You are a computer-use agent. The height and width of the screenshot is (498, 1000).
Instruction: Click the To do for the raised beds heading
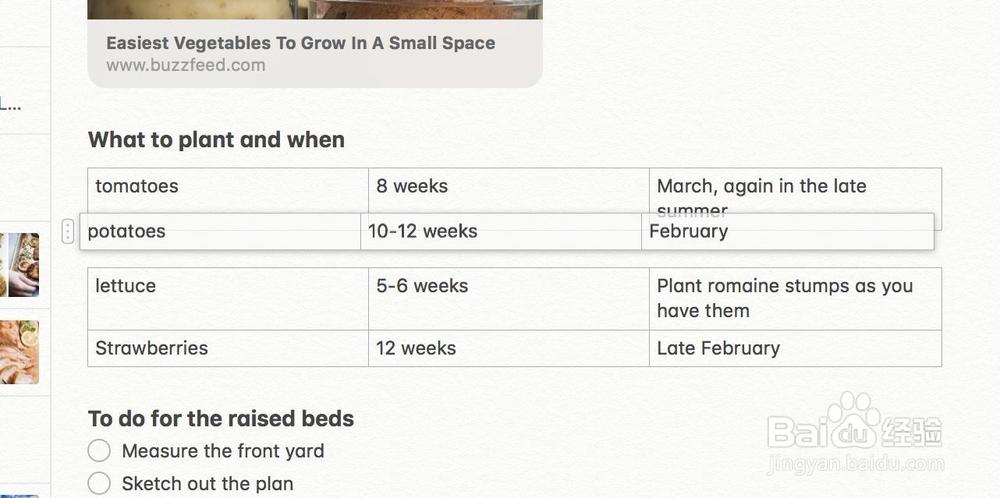(221, 419)
